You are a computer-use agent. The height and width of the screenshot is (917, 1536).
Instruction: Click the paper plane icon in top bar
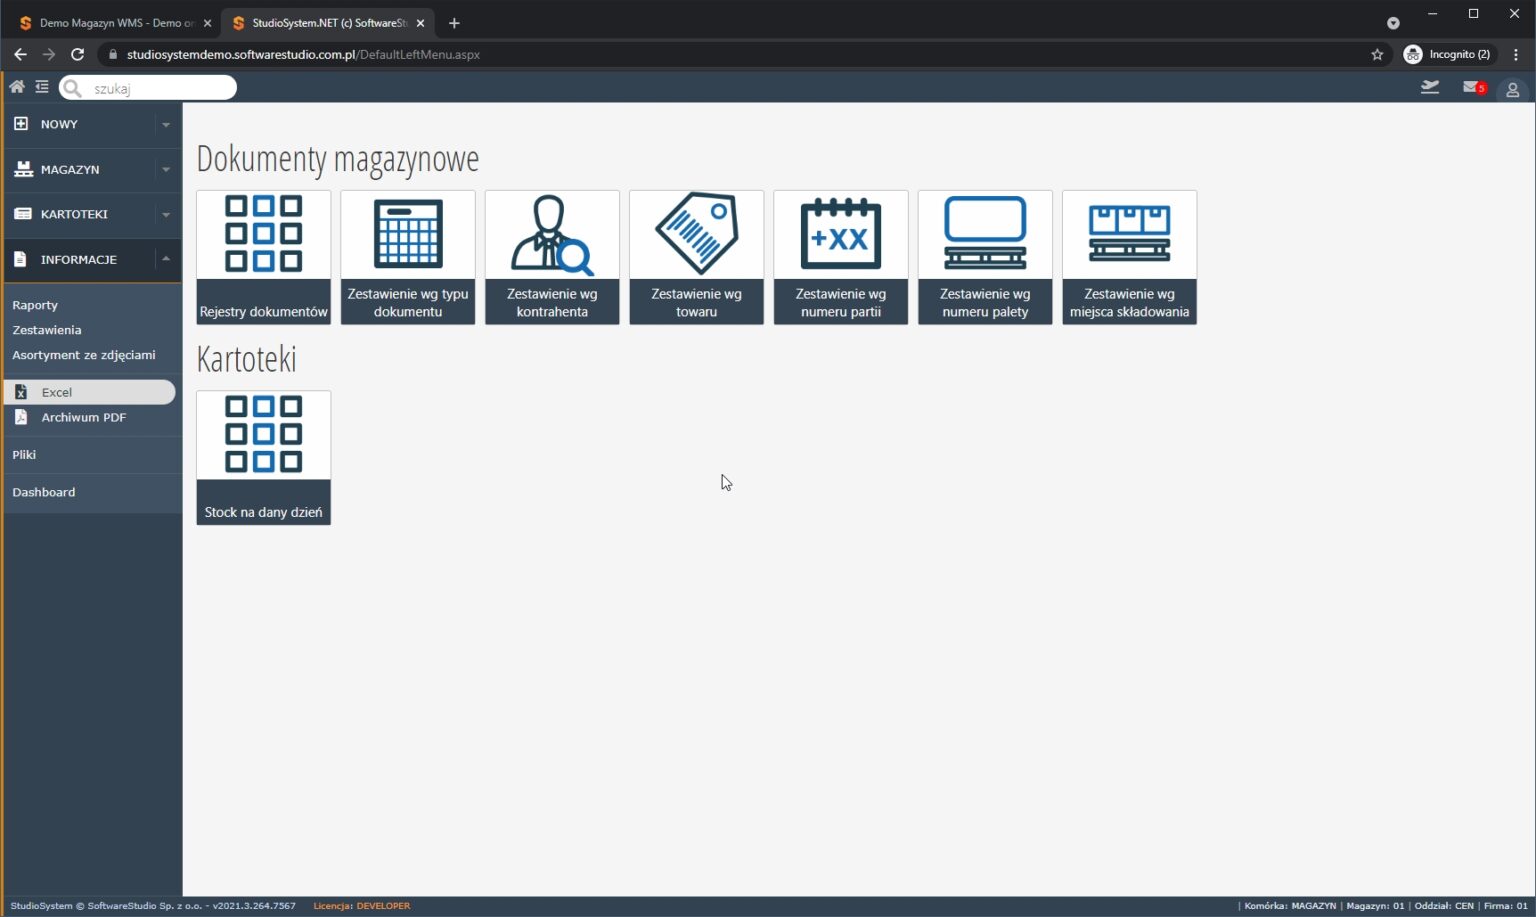[1429, 87]
